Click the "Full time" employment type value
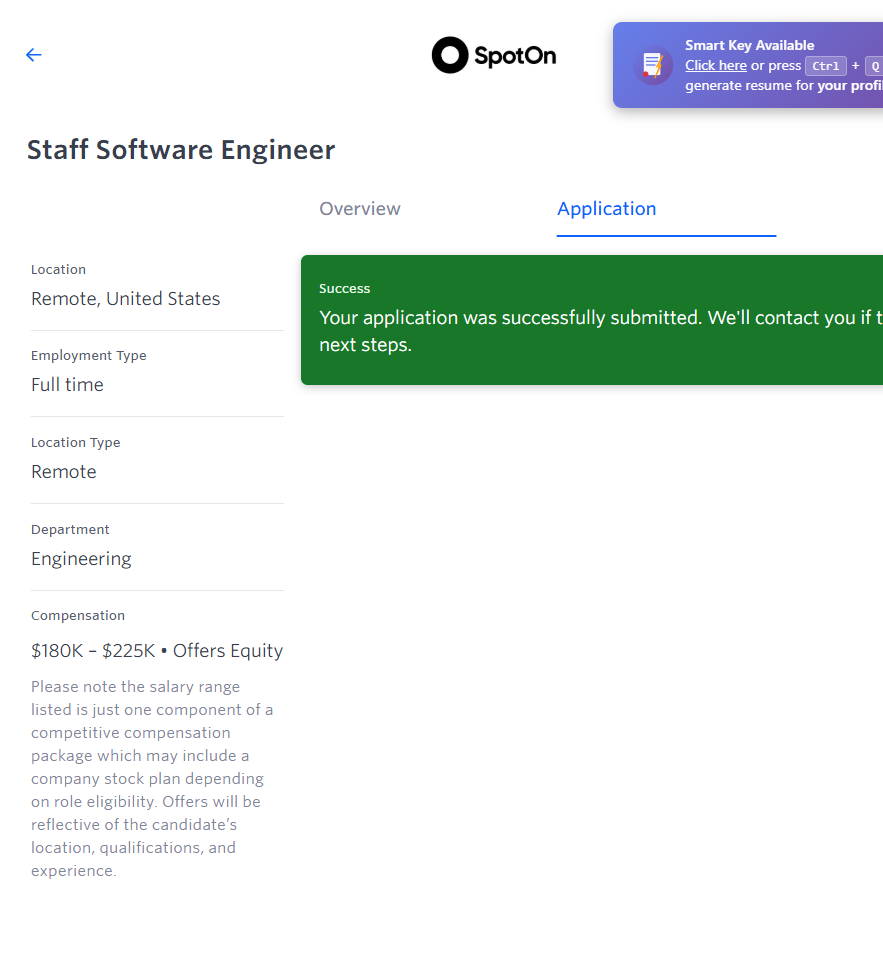The height and width of the screenshot is (975, 883). click(68, 385)
